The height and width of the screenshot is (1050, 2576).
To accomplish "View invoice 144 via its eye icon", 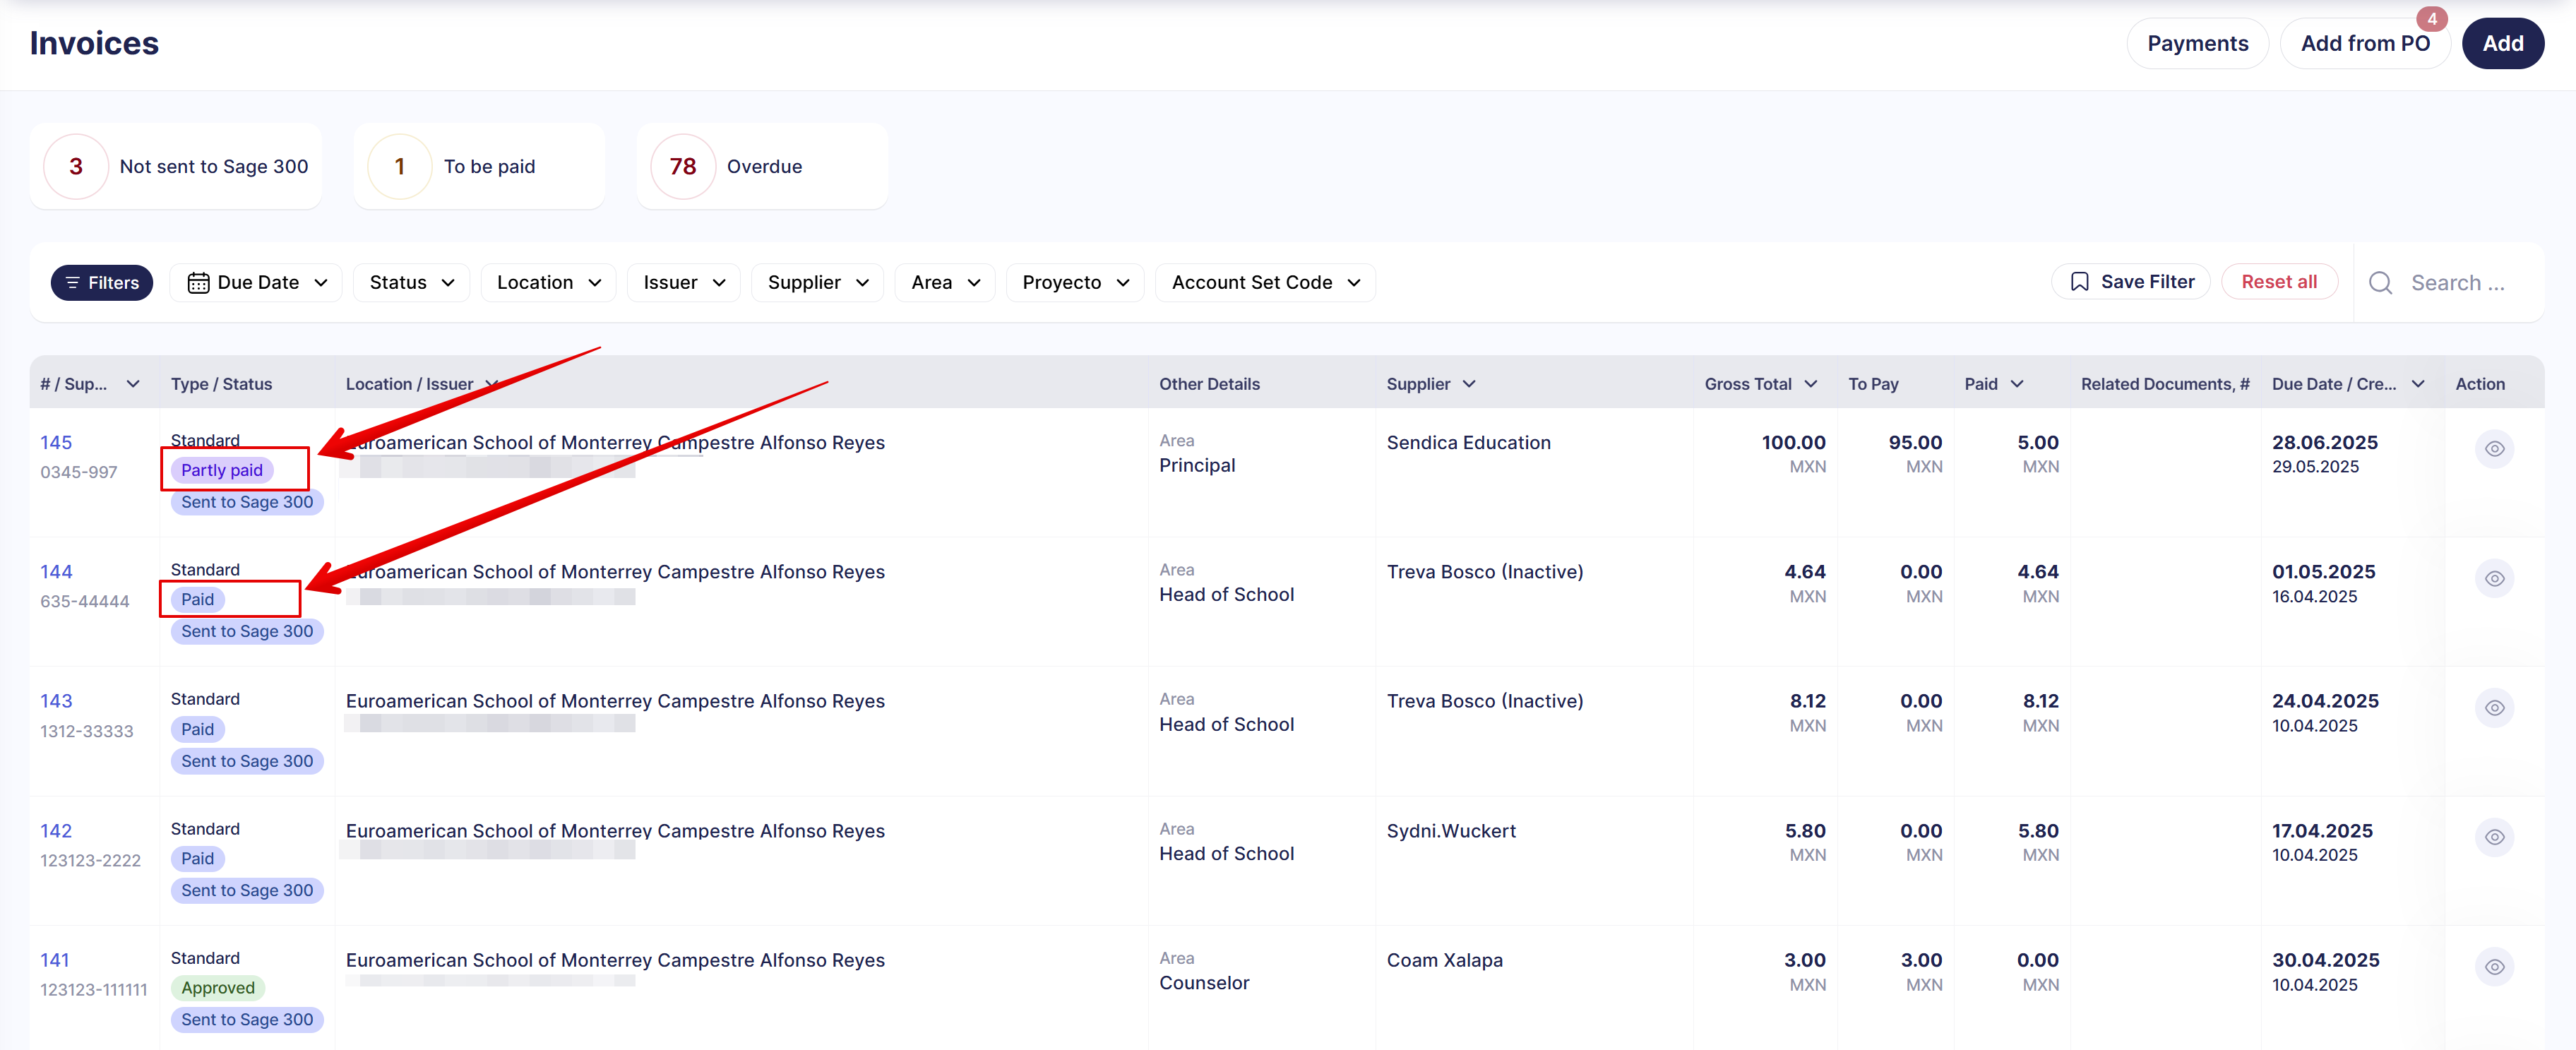I will 2494,578.
